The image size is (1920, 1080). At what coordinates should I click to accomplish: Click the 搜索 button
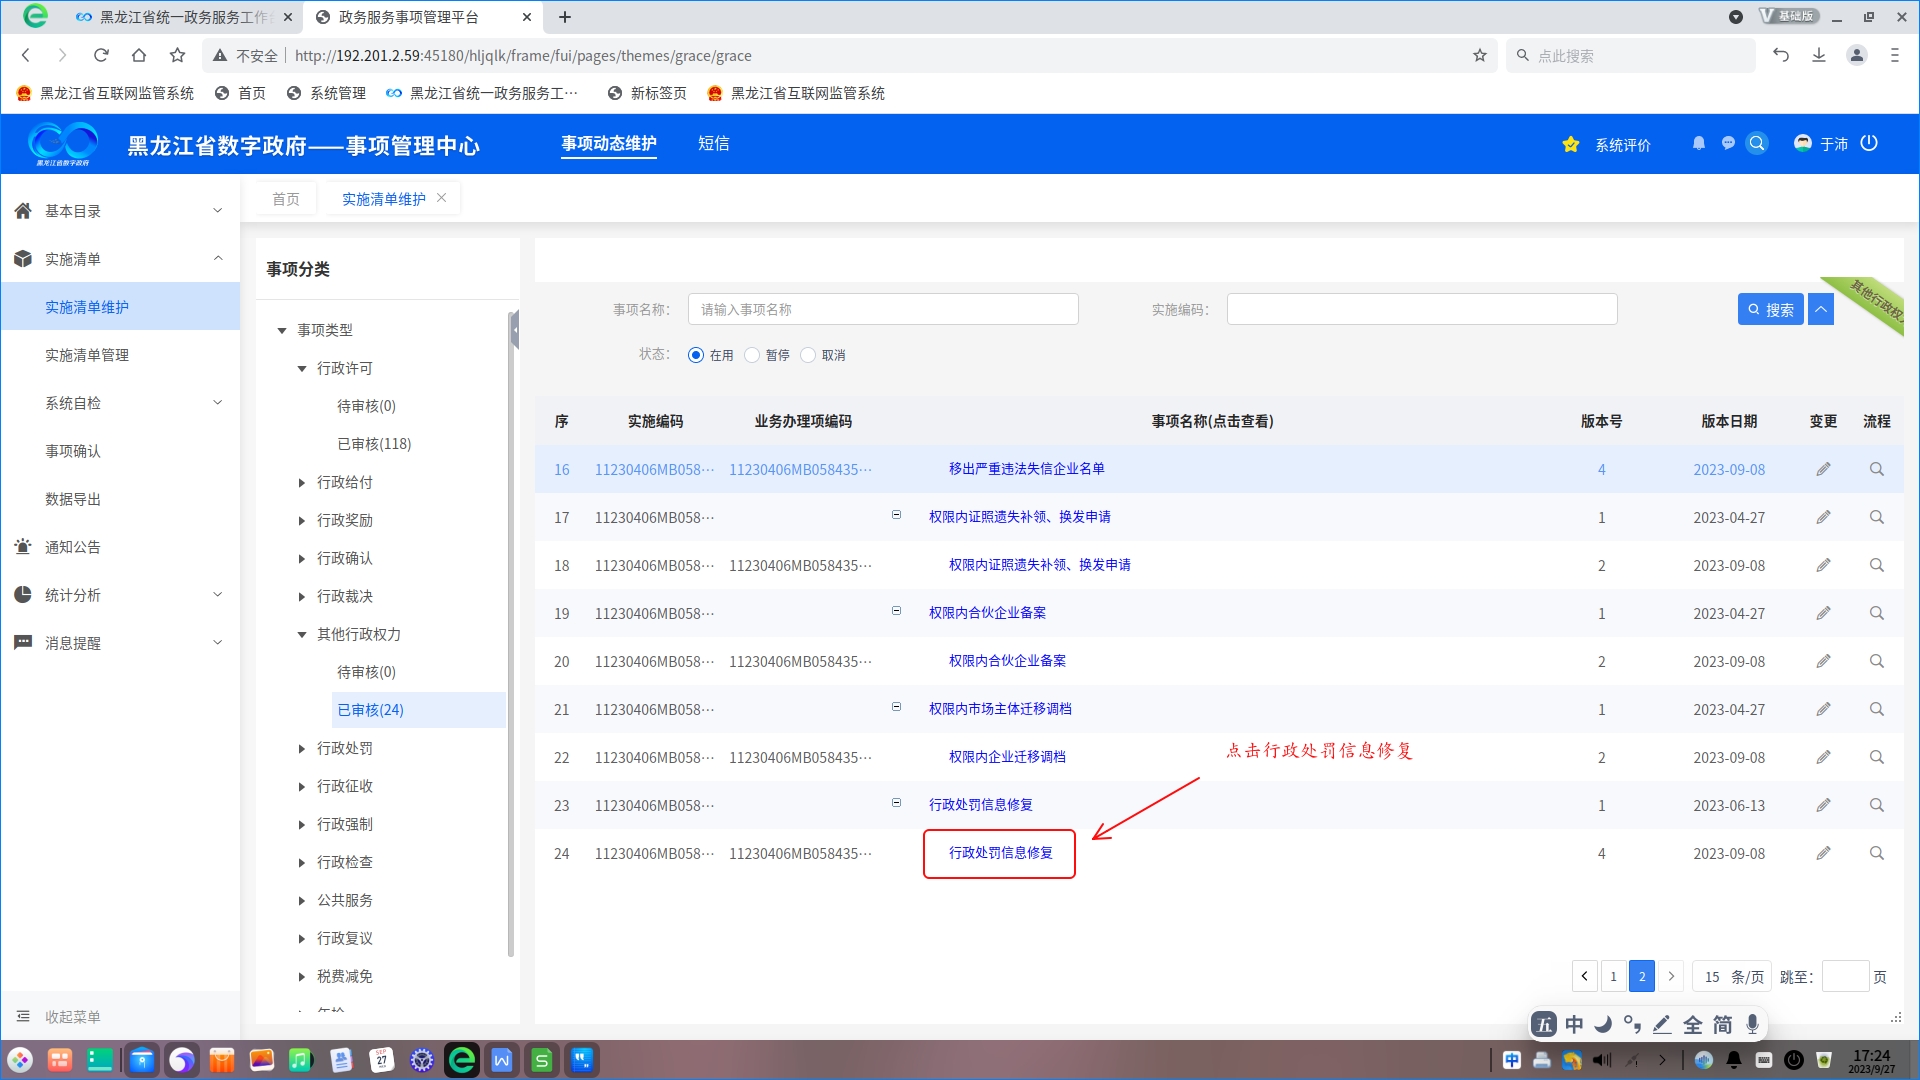(x=1770, y=309)
